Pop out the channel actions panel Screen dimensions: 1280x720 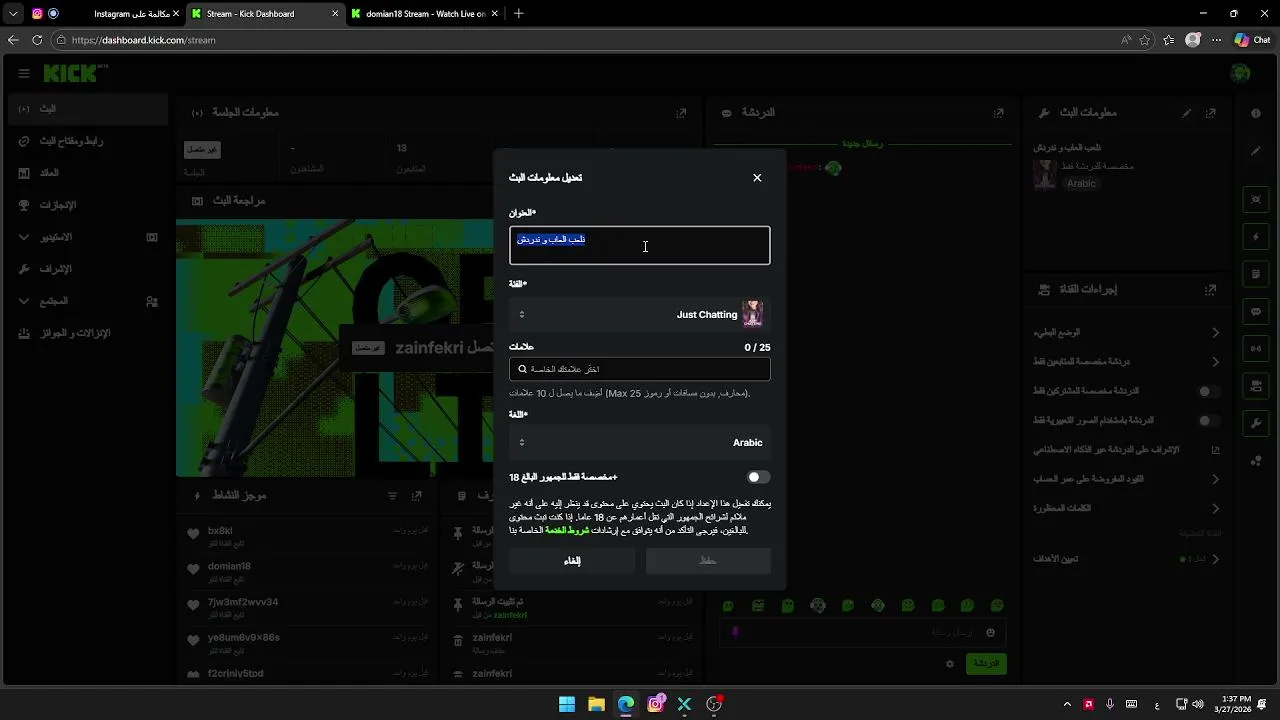pos(1210,289)
